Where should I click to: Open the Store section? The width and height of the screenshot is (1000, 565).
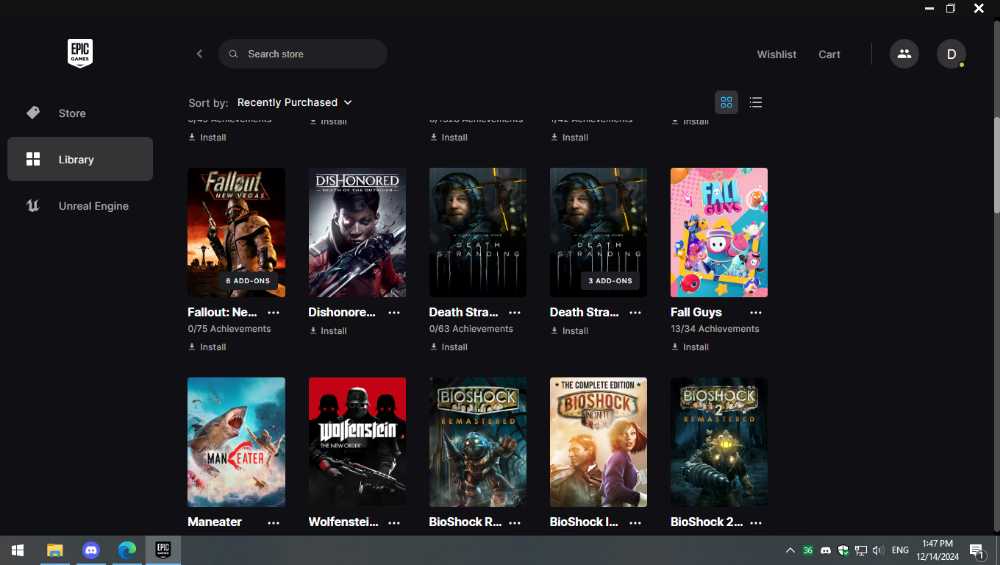click(80, 113)
